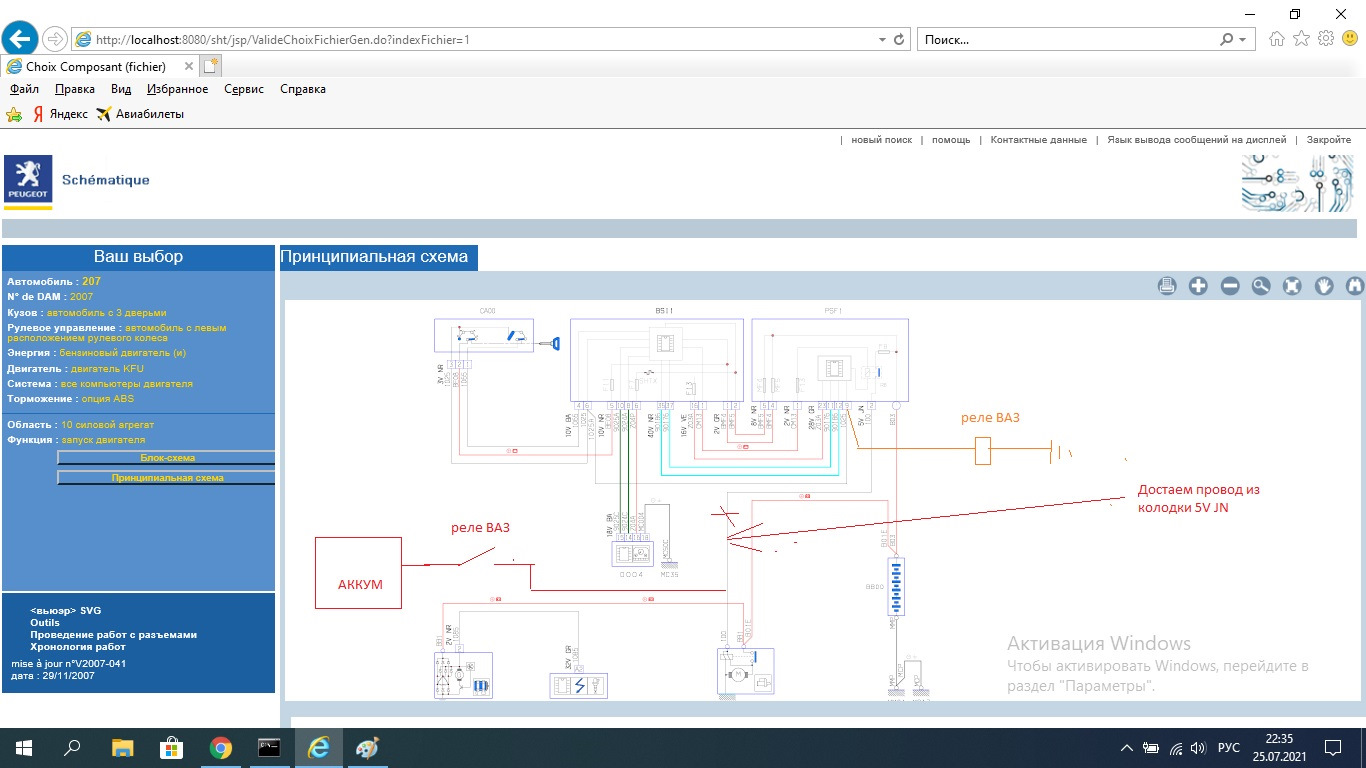Image resolution: width=1366 pixels, height=768 pixels.
Task: Open the Файл menu
Action: (x=24, y=89)
